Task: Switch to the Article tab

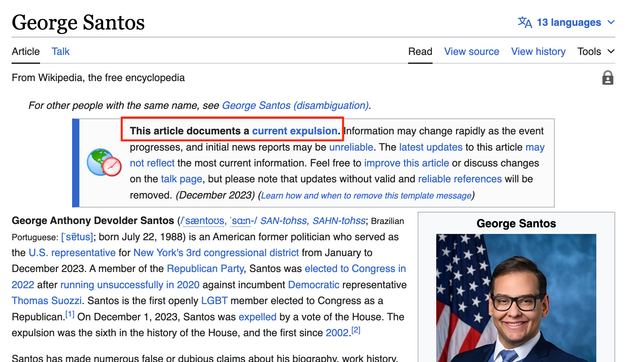Action: pos(26,52)
